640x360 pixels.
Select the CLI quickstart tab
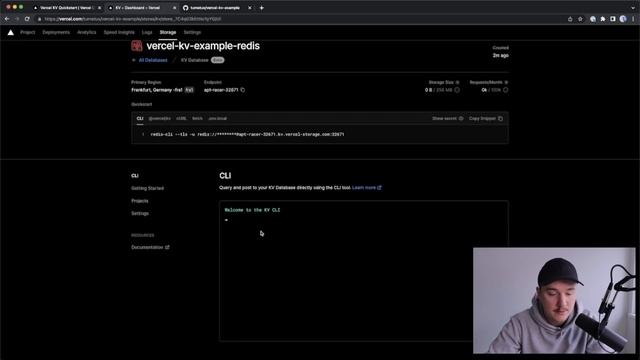point(140,118)
